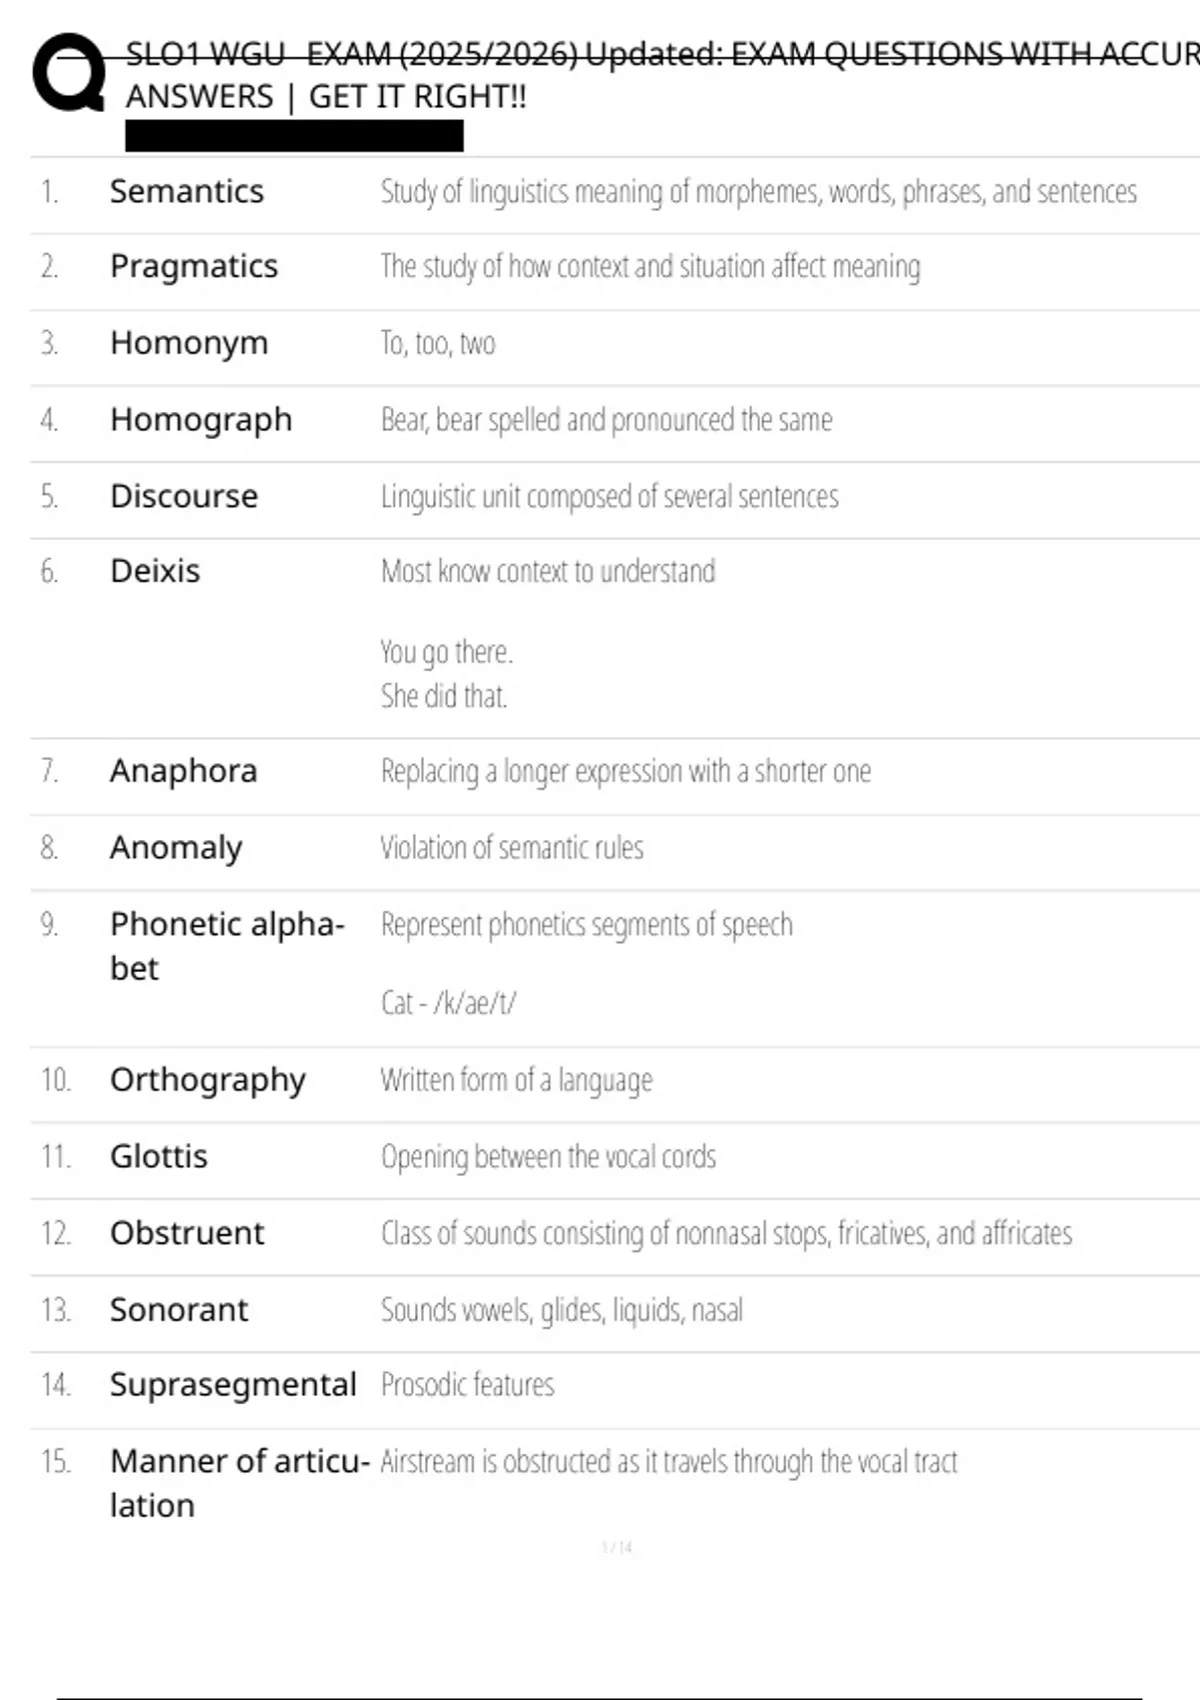Click the Anomaly definition text
This screenshot has height=1700, width=1200.
(x=512, y=848)
